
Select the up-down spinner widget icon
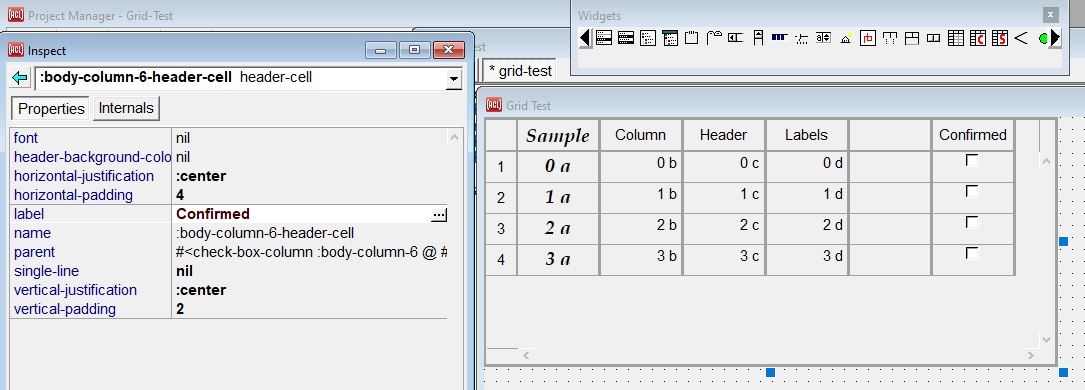coord(823,38)
